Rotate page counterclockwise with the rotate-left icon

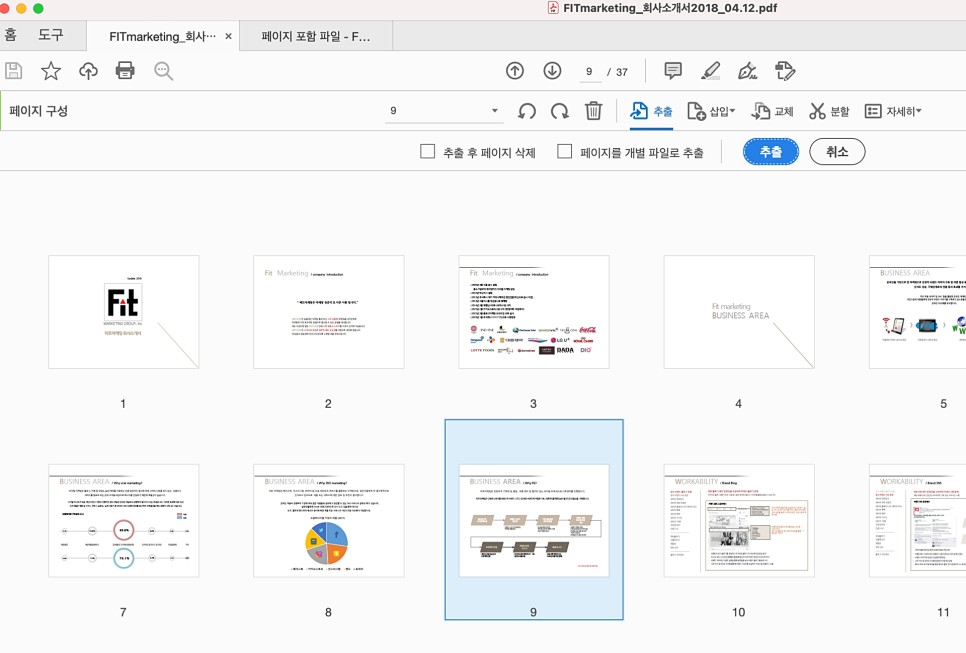click(x=528, y=111)
